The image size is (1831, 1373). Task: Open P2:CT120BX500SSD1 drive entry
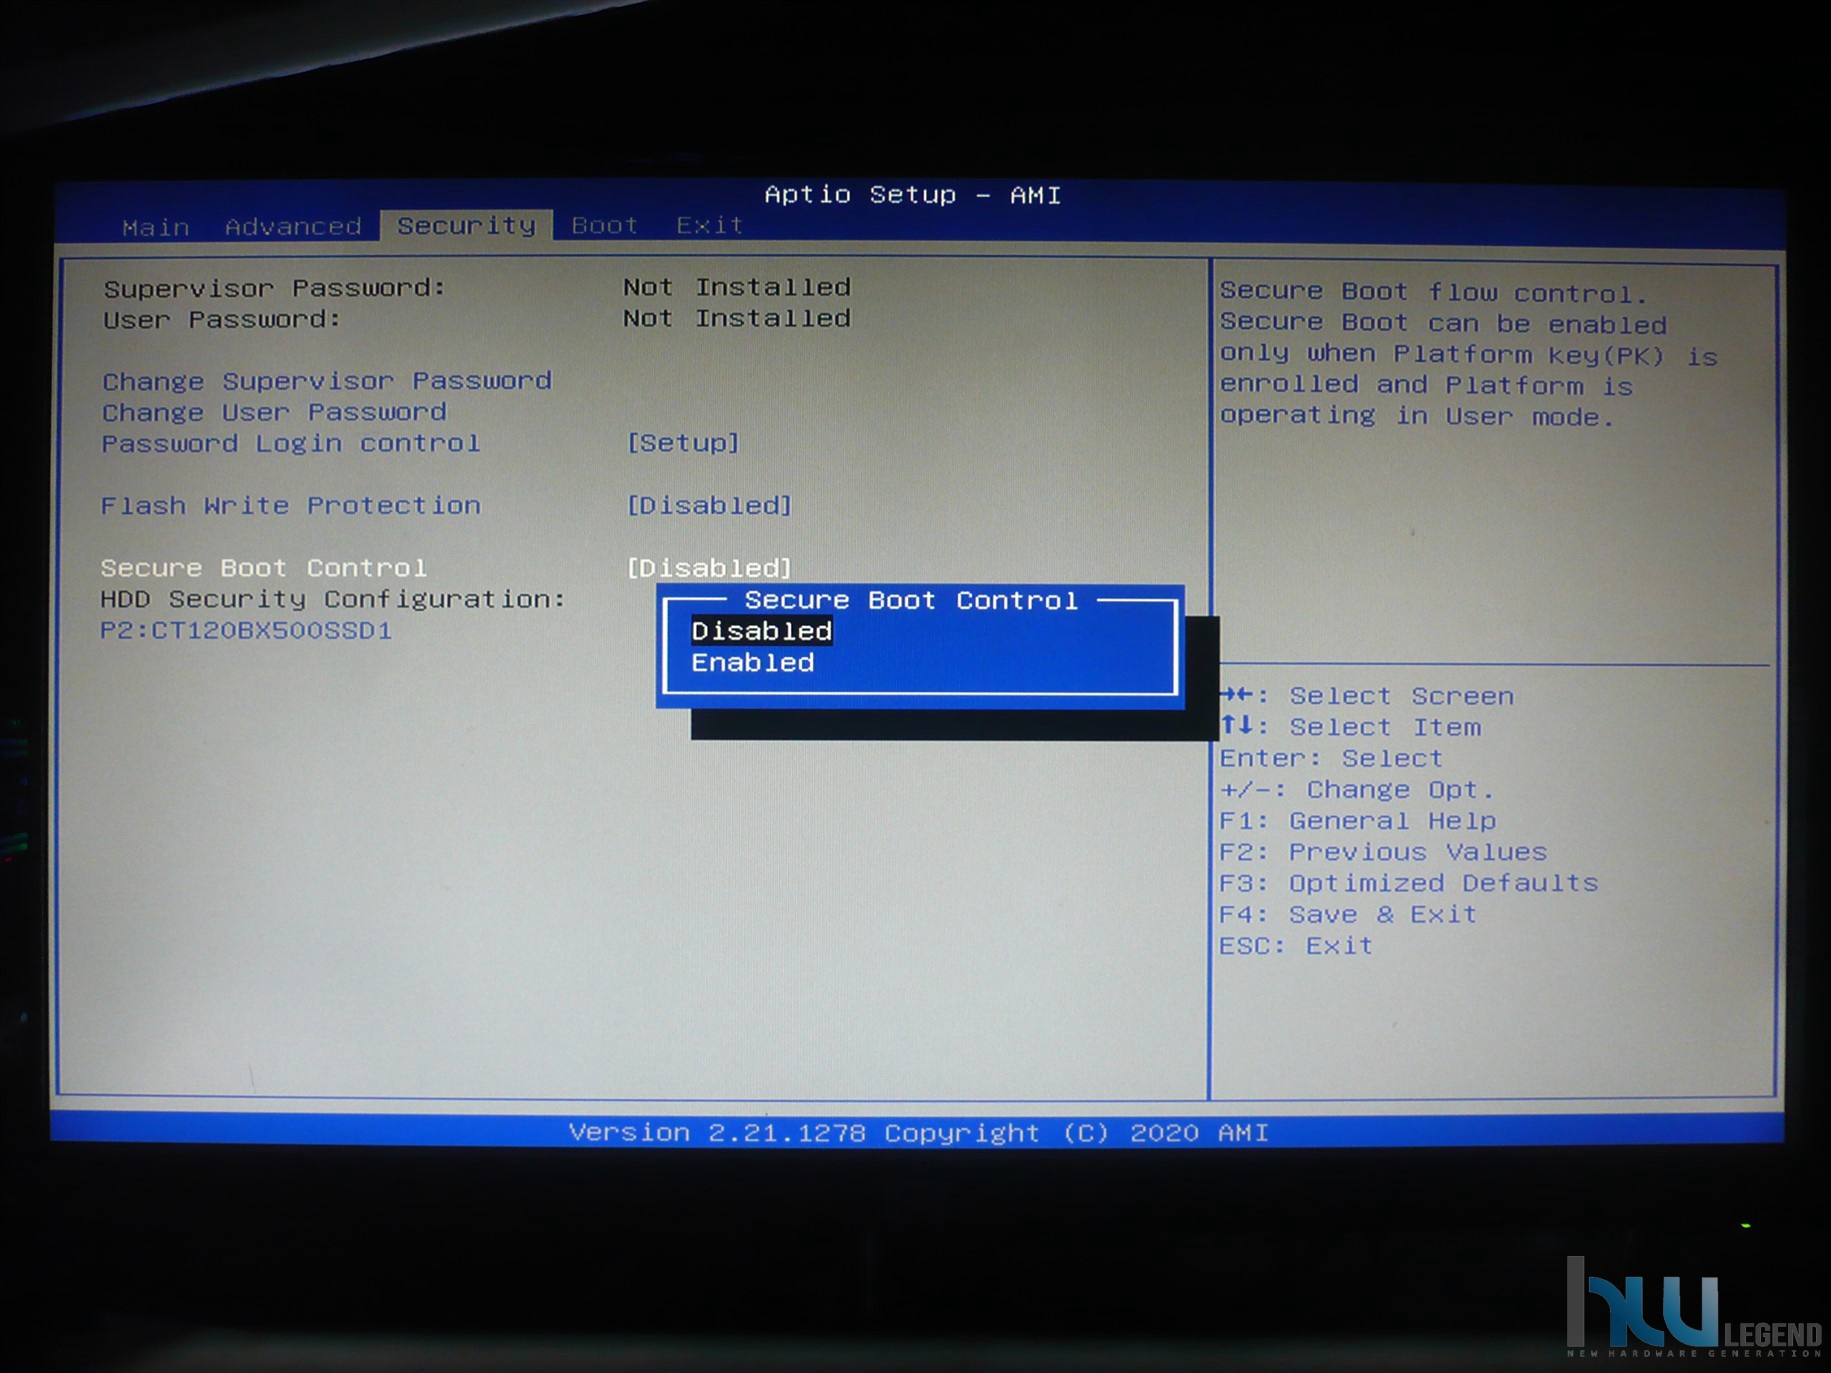[246, 631]
